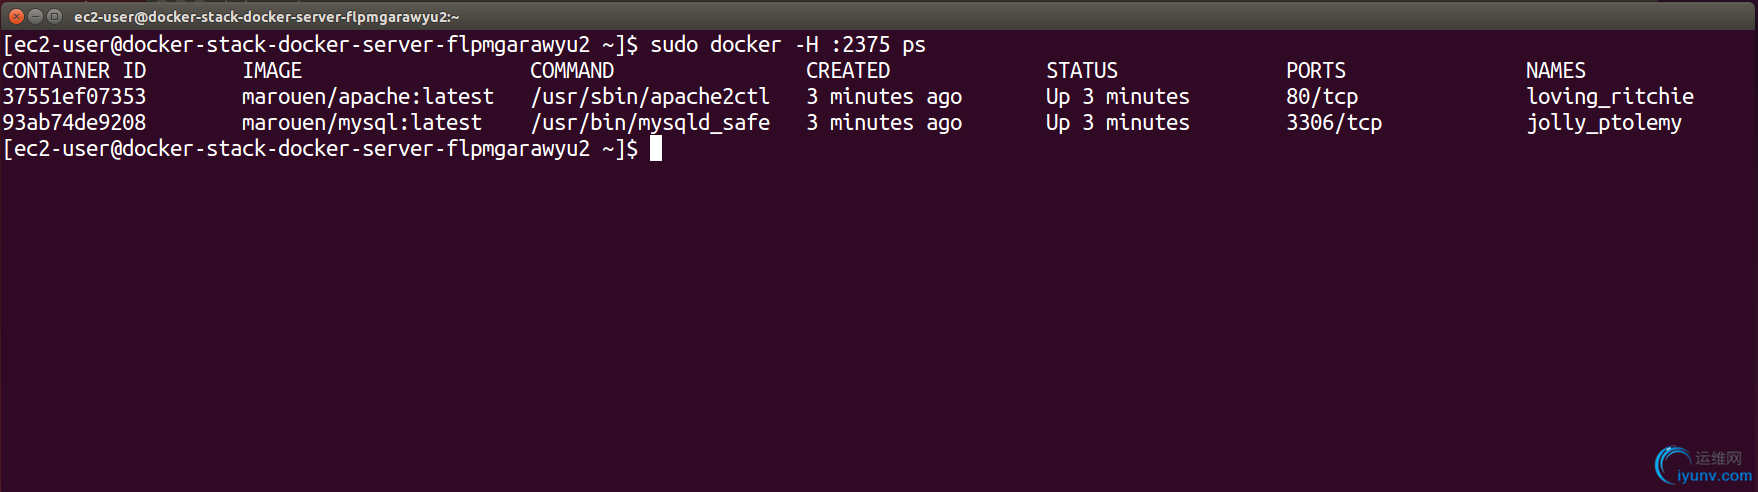Maximize the terminal window
The image size is (1758, 492).
tap(55, 16)
